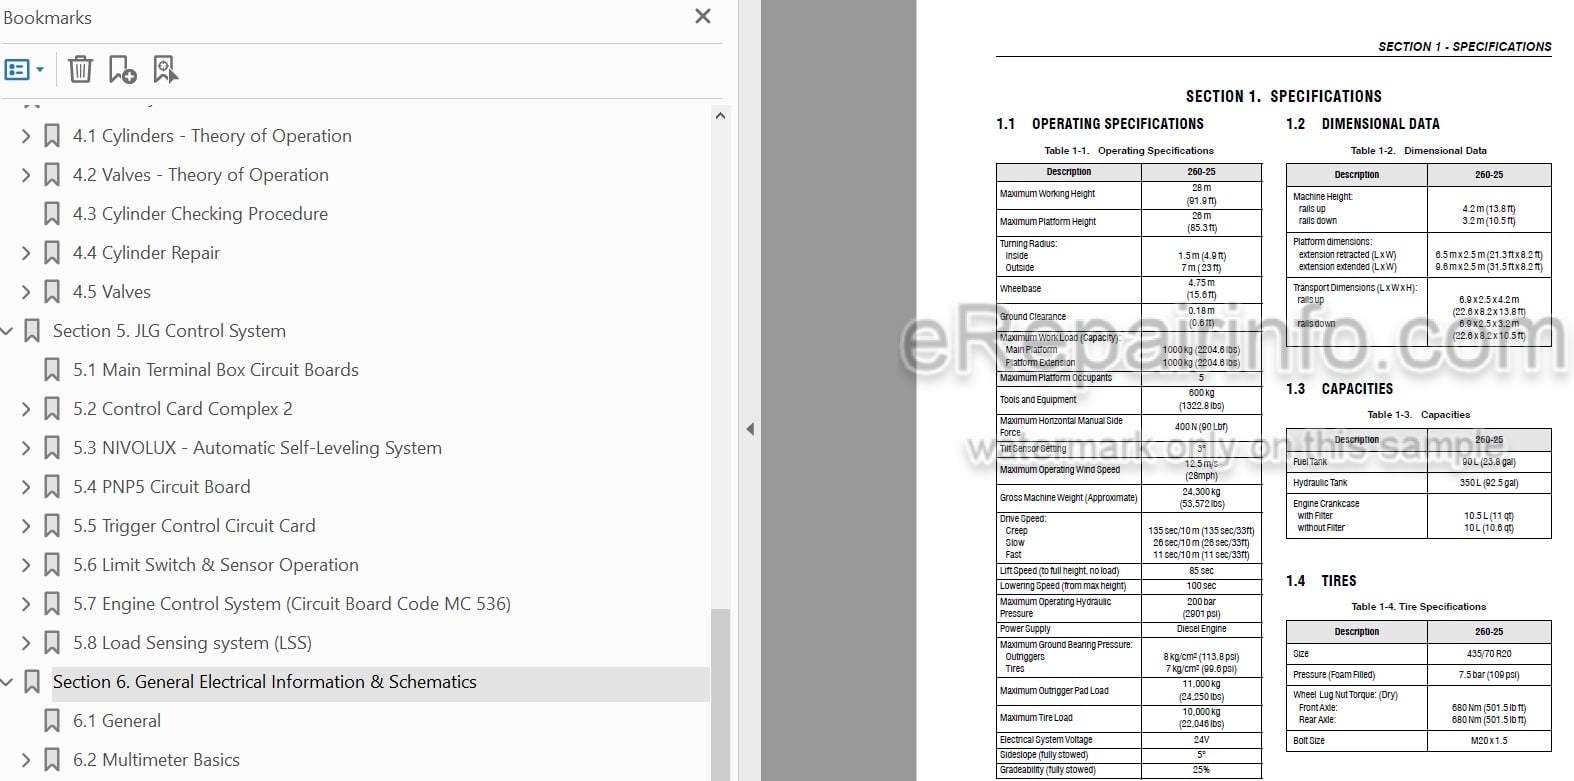Expand the 5.4 PNP5 Circuit Board bookmark
This screenshot has height=781, width=1574.
coord(26,487)
